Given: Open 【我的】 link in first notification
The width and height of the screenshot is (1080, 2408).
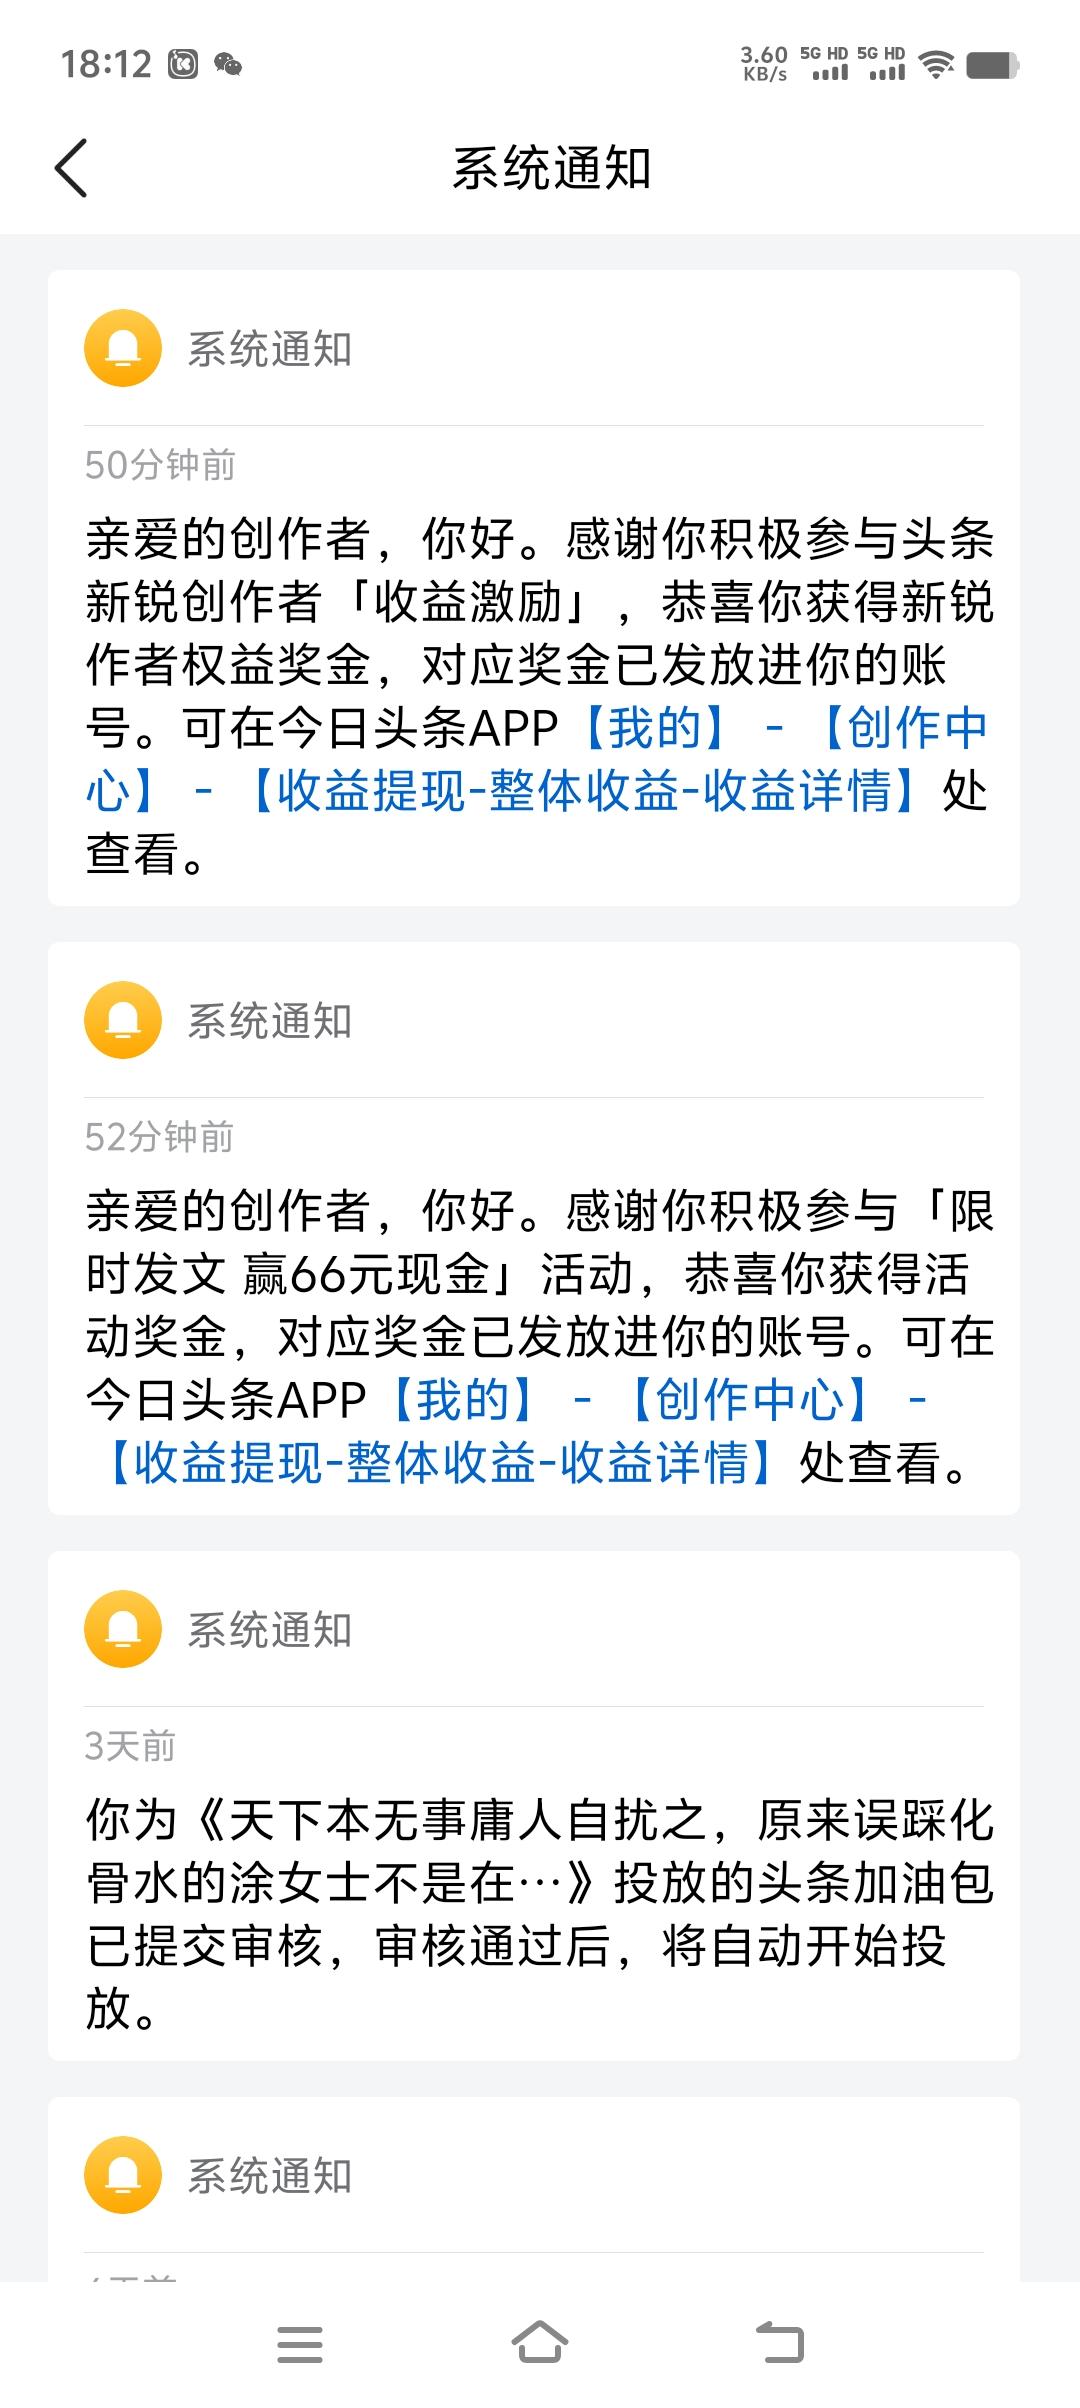Looking at the screenshot, I should pyautogui.click(x=654, y=727).
